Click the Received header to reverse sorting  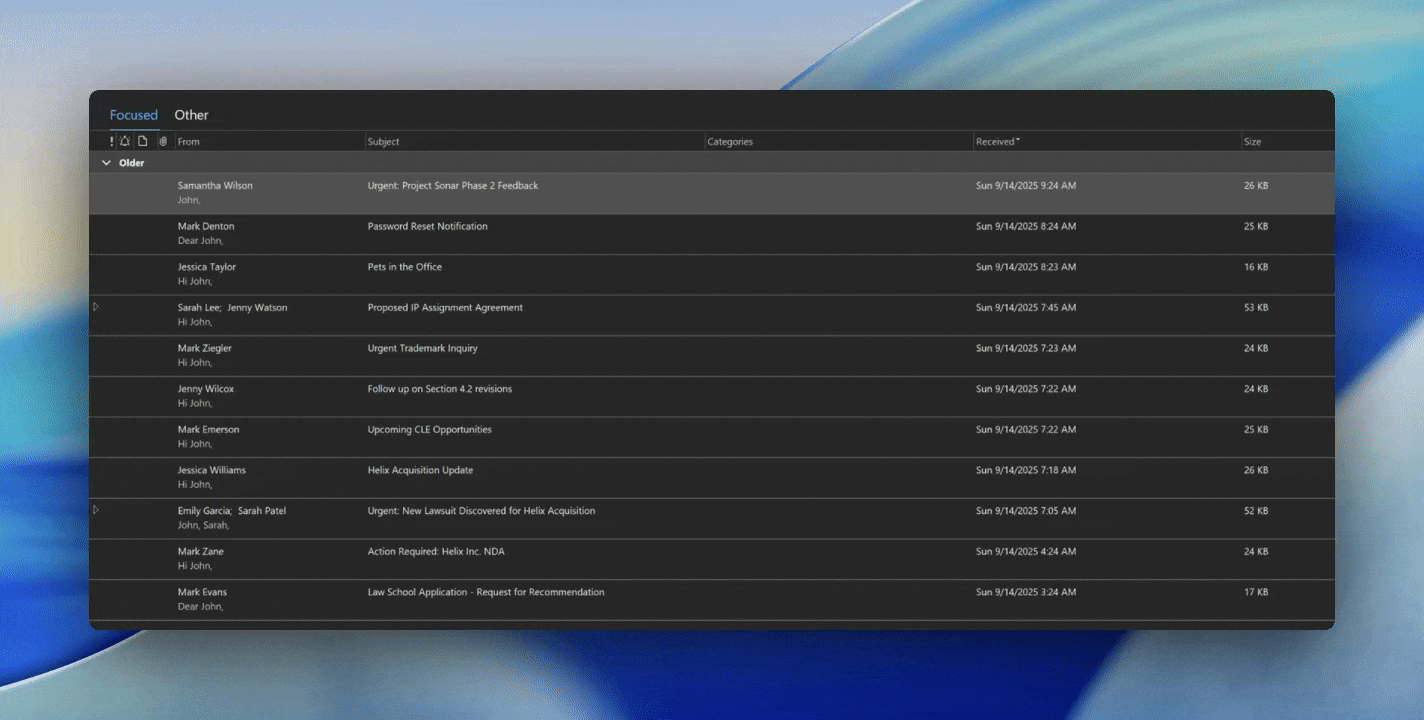tap(997, 141)
